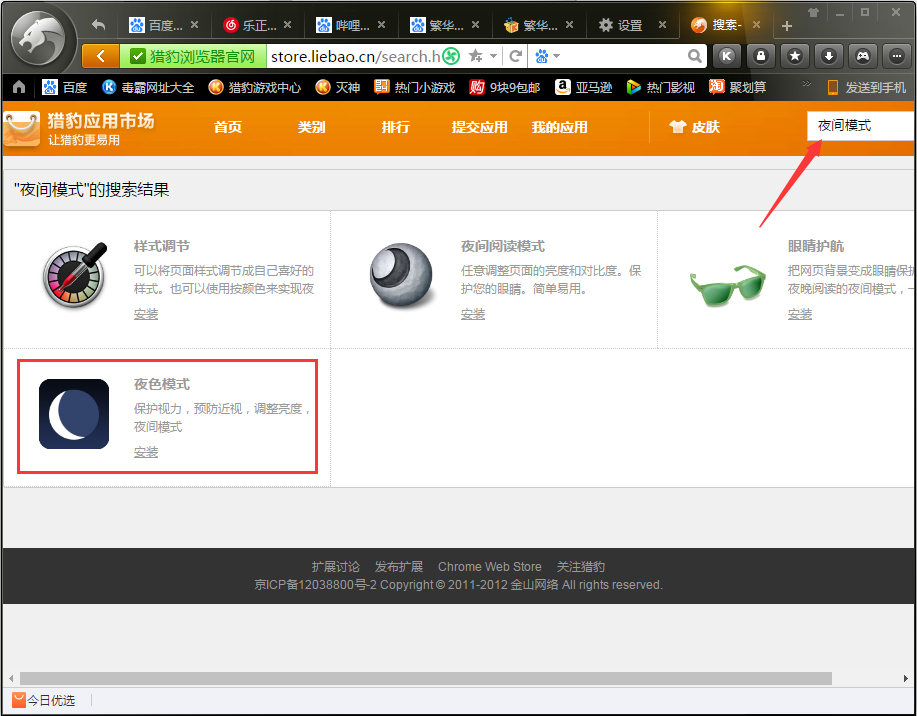Viewport: 917px width, 716px height.
Task: Click the home icon on the bookmarks bar
Action: coord(17,87)
